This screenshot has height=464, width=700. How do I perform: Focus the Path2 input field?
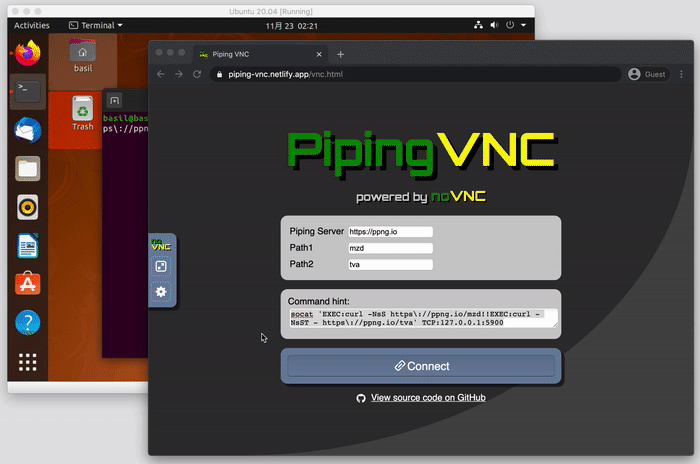(390, 264)
